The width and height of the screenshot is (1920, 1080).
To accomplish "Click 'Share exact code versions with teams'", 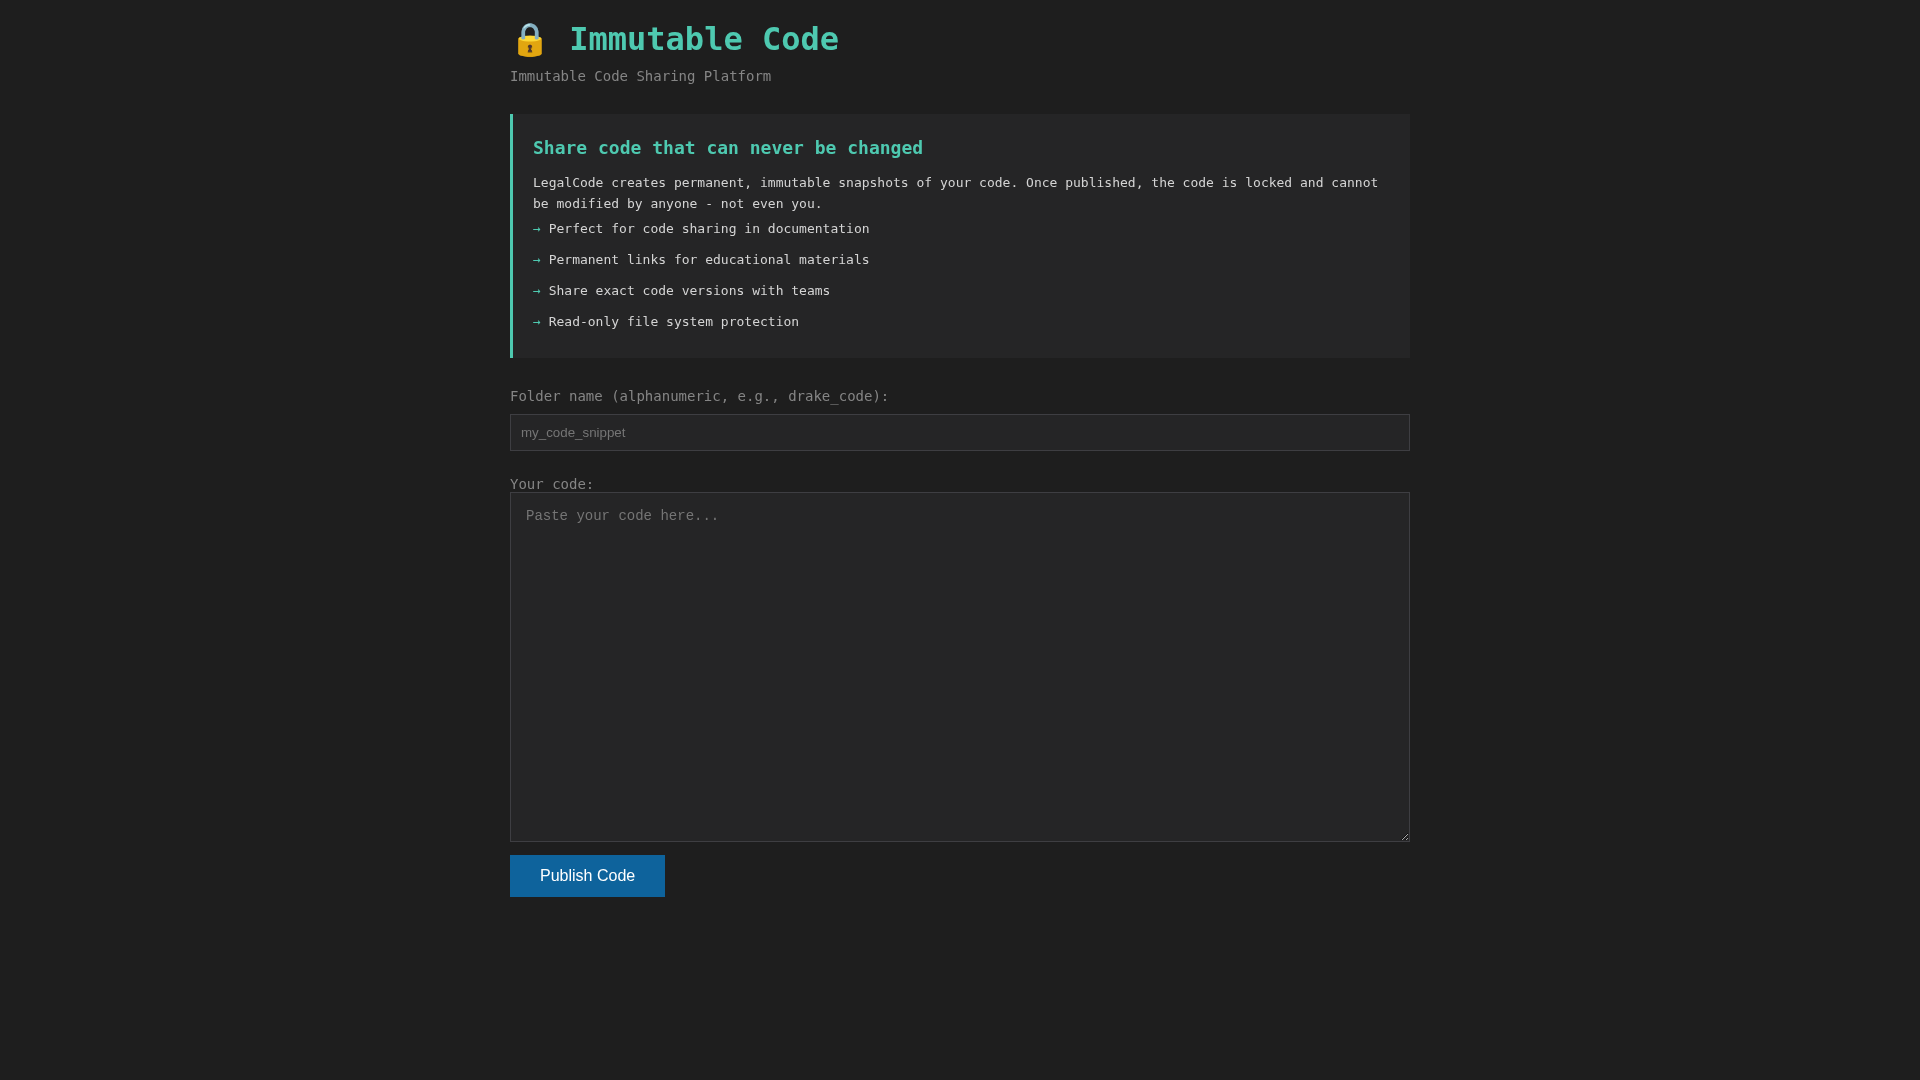I will (689, 291).
